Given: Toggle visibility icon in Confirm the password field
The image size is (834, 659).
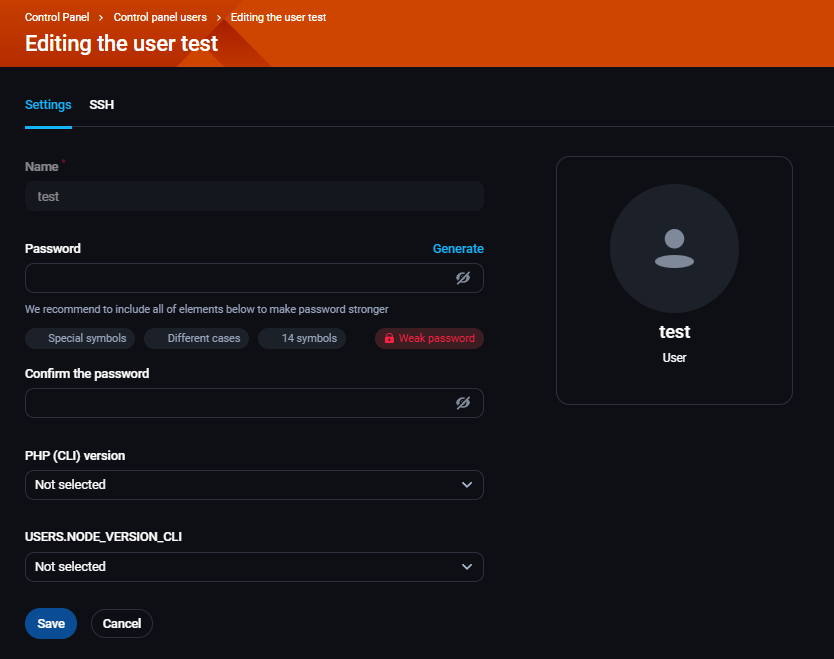Looking at the screenshot, I should 463,403.
